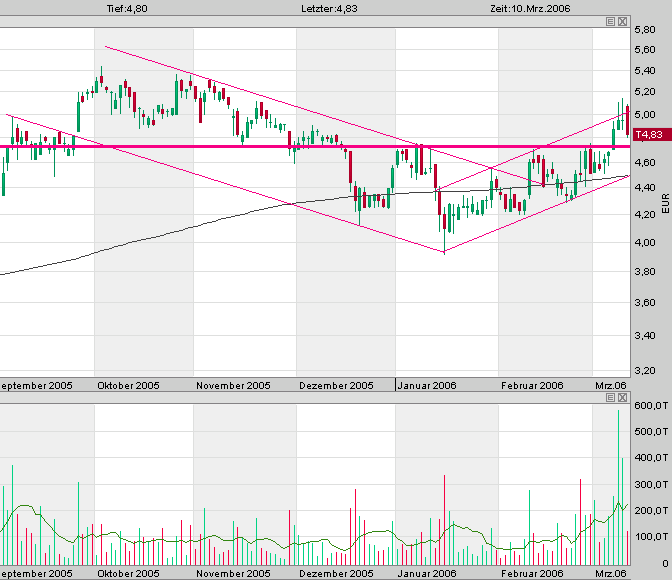This screenshot has height=580, width=672.
Task: Click the 5,40 price axis label
Action: pyautogui.click(x=645, y=70)
